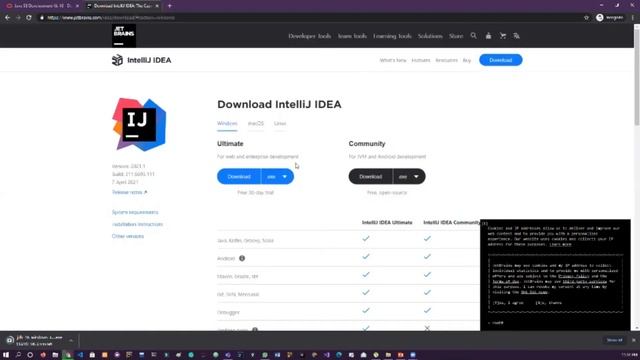Click the decline option in cookie console
This screenshot has width=640, height=360.
(x=548, y=303)
